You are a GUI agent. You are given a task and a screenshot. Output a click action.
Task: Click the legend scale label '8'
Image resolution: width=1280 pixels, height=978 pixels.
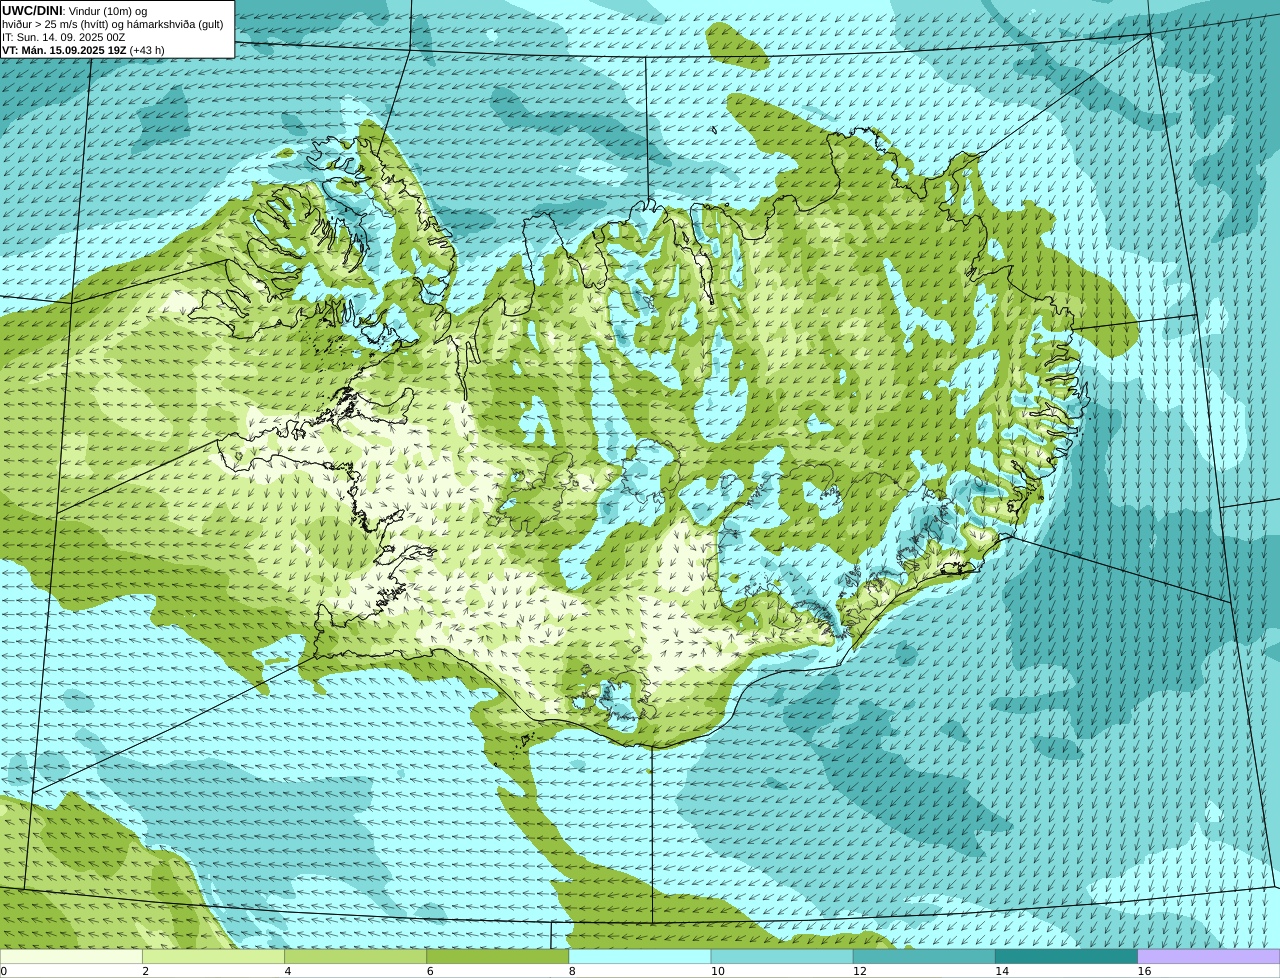572,971
